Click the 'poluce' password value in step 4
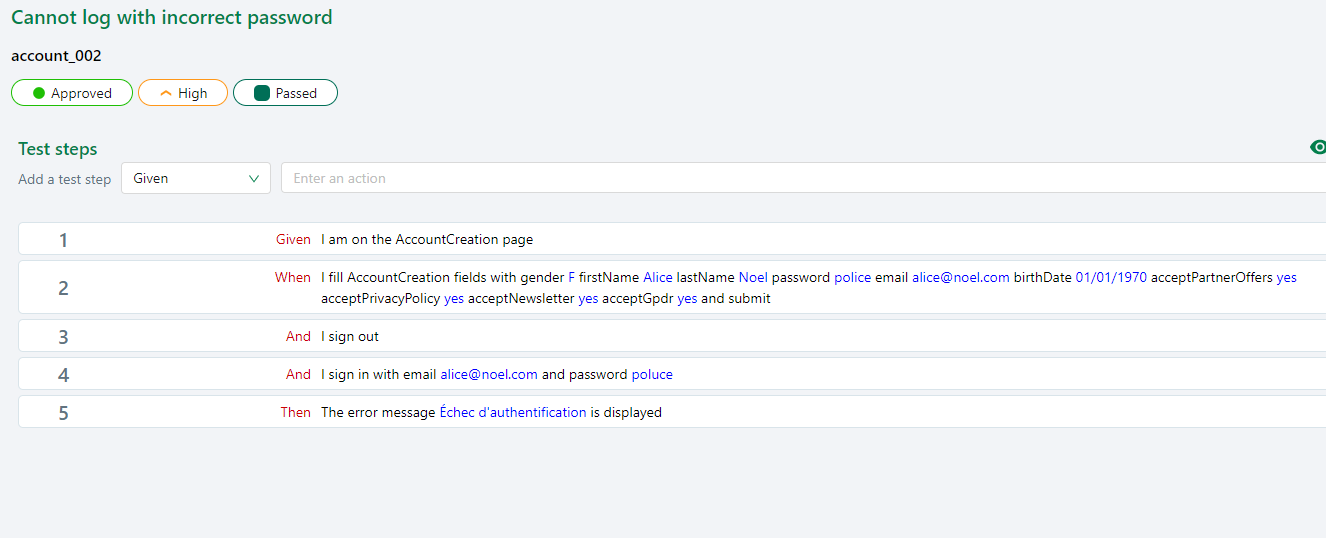This screenshot has height=538, width=1326. (x=652, y=374)
